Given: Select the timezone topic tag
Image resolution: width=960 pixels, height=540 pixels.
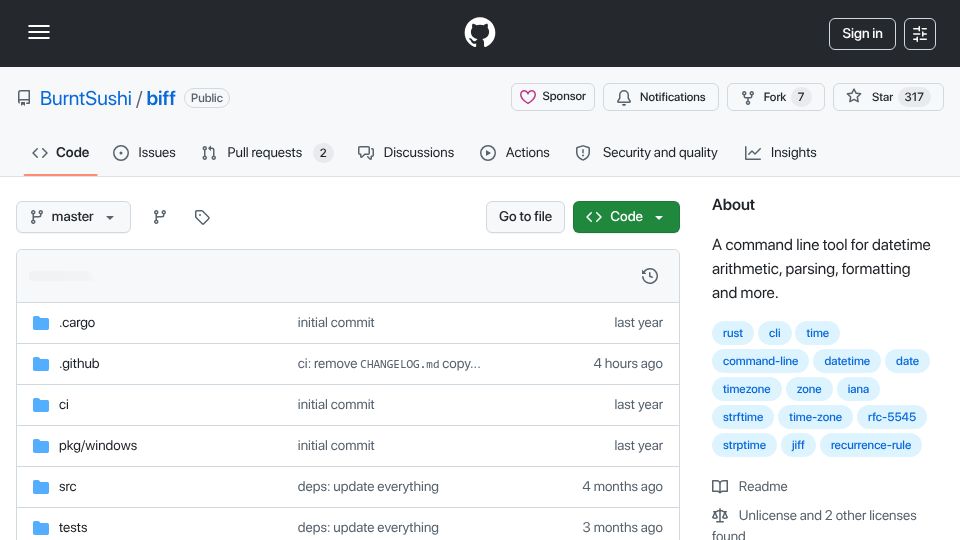Looking at the screenshot, I should 746,389.
